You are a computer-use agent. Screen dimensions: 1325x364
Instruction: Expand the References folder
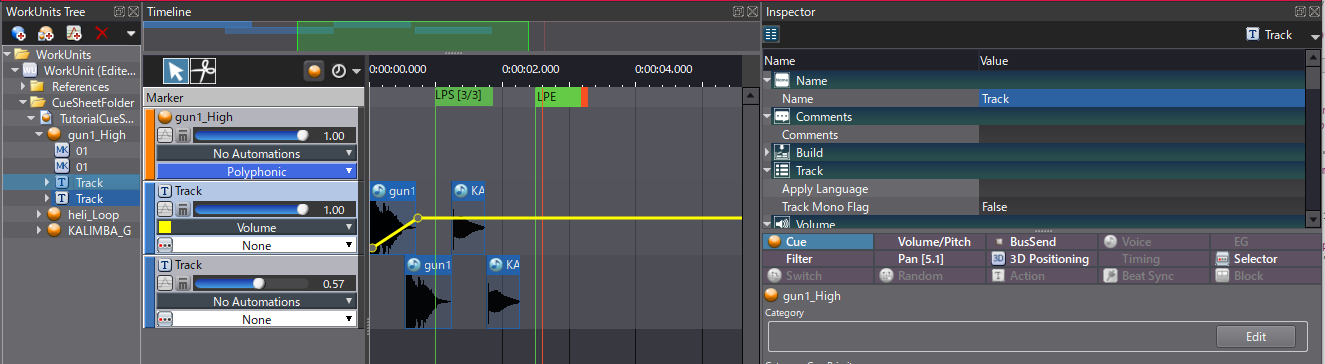tap(23, 86)
